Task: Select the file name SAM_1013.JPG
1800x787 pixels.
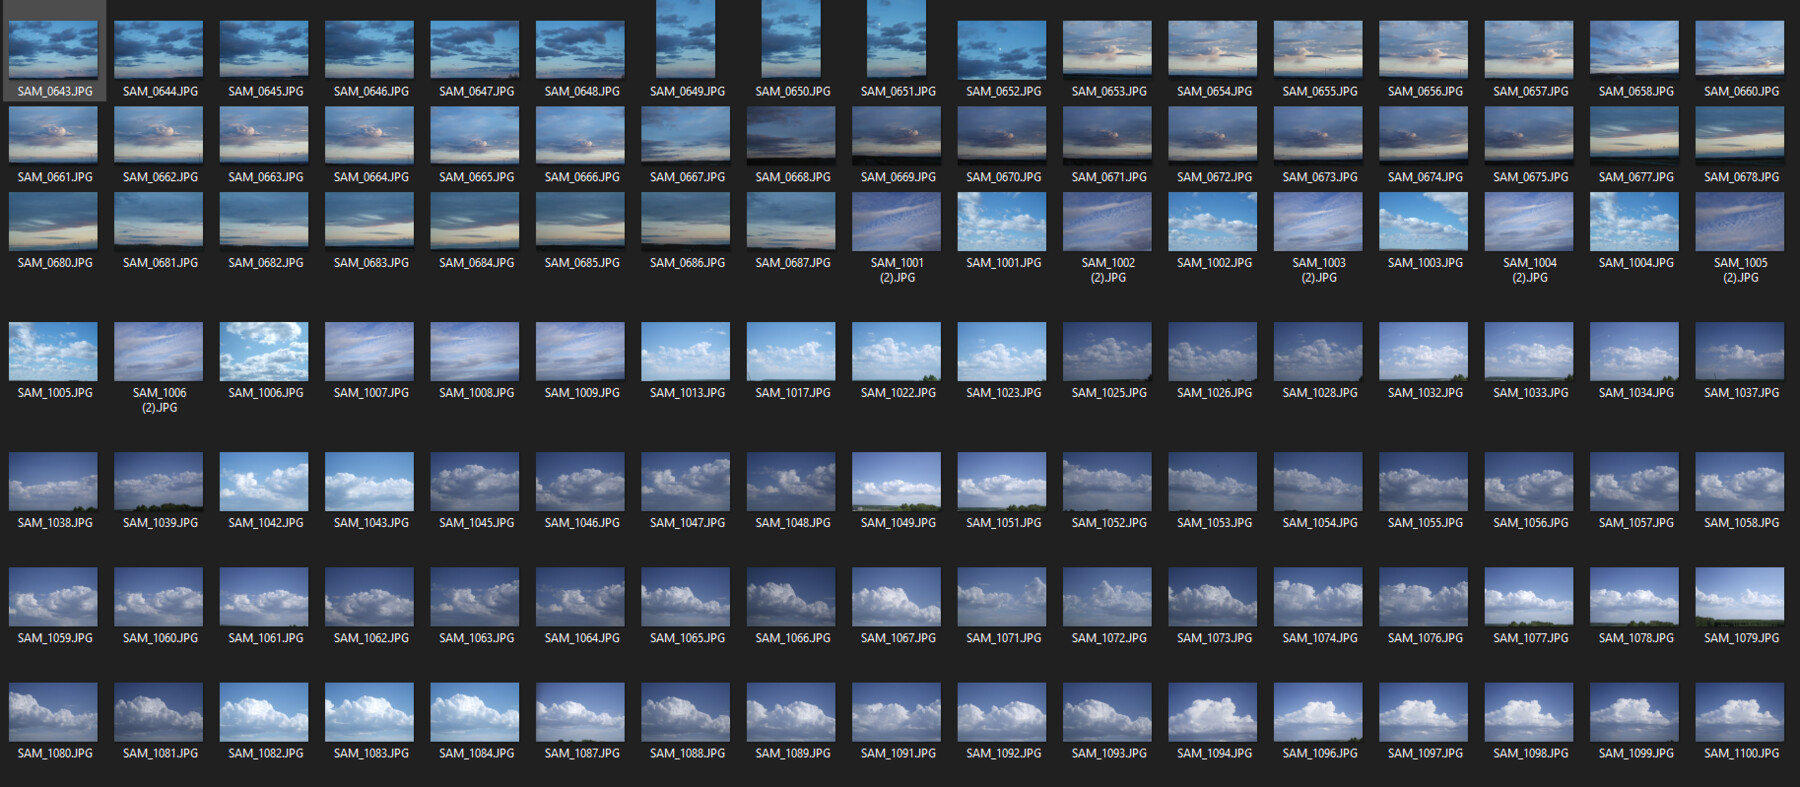Action: [x=688, y=393]
